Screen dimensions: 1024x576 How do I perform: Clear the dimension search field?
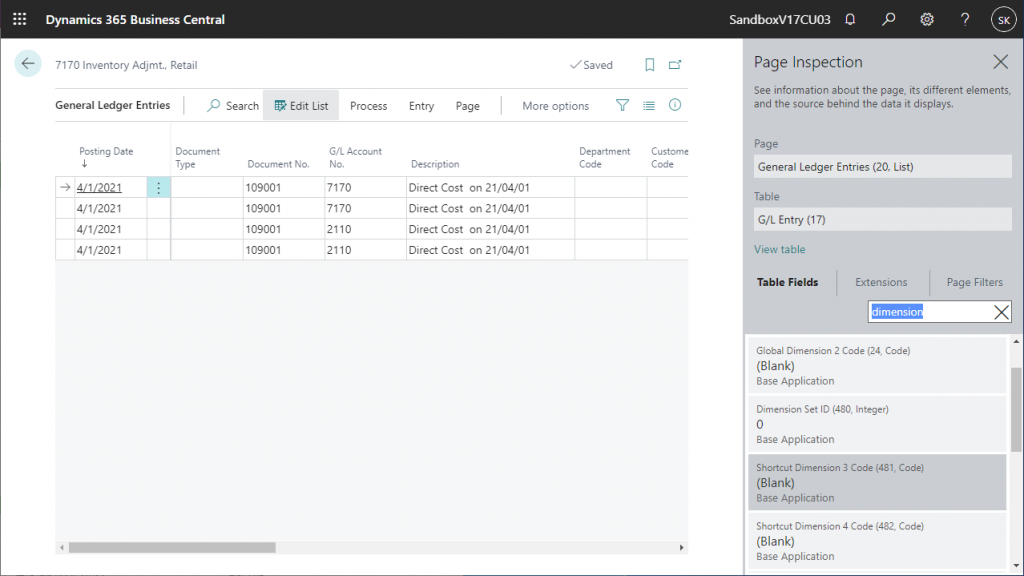point(1001,312)
